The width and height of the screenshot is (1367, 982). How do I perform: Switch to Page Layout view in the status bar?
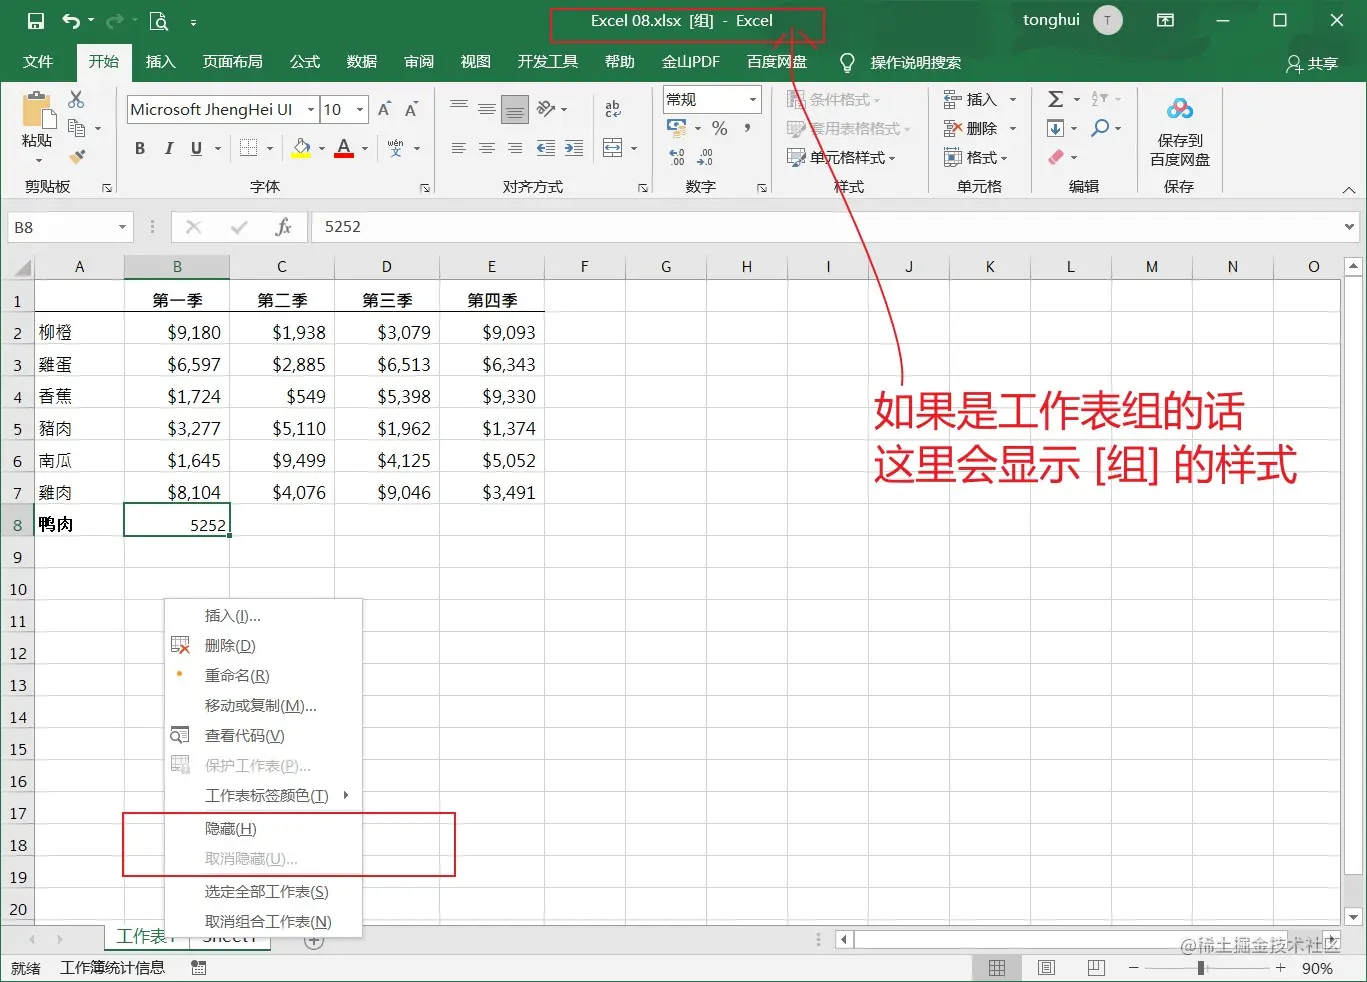[x=1046, y=968]
